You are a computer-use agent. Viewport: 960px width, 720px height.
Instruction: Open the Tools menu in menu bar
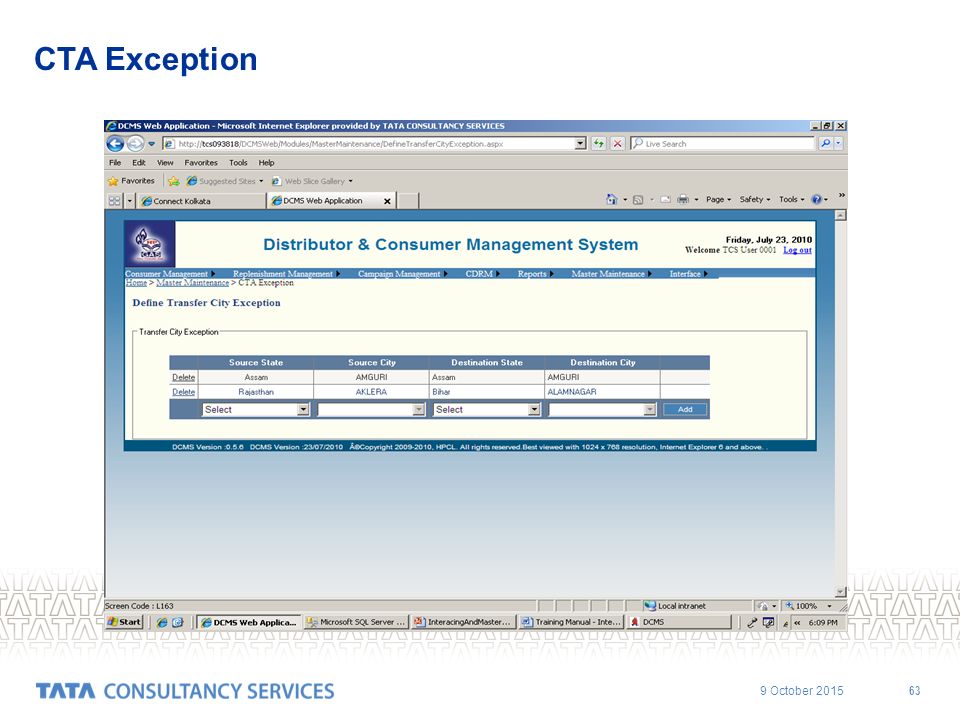click(x=238, y=163)
